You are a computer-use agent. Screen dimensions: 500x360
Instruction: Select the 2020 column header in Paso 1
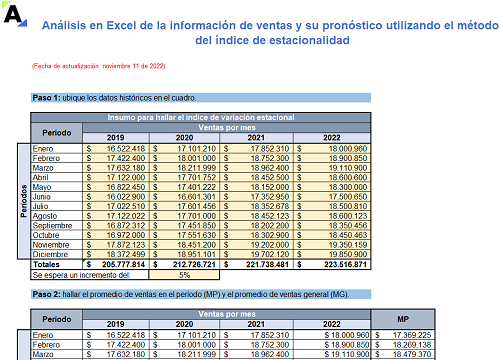click(x=184, y=138)
